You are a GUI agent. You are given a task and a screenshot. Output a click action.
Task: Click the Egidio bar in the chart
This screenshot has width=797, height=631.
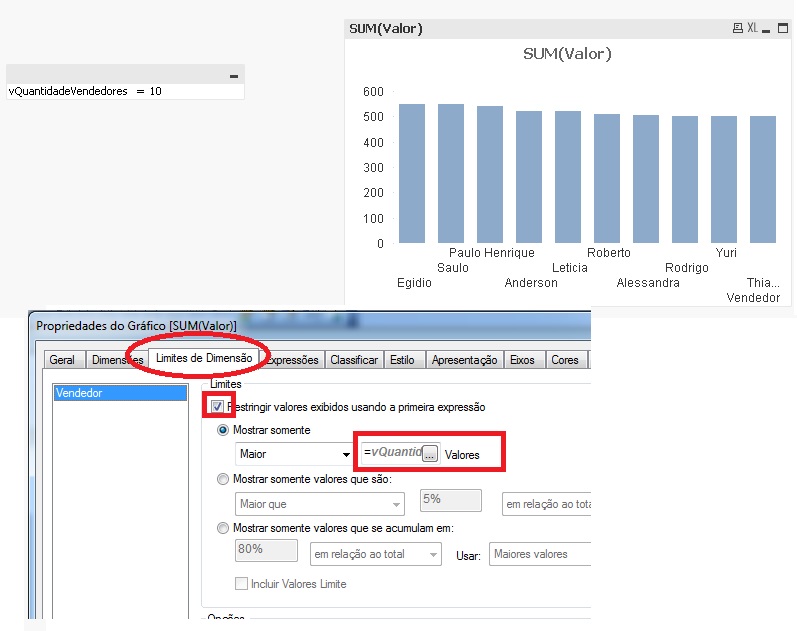tap(411, 173)
